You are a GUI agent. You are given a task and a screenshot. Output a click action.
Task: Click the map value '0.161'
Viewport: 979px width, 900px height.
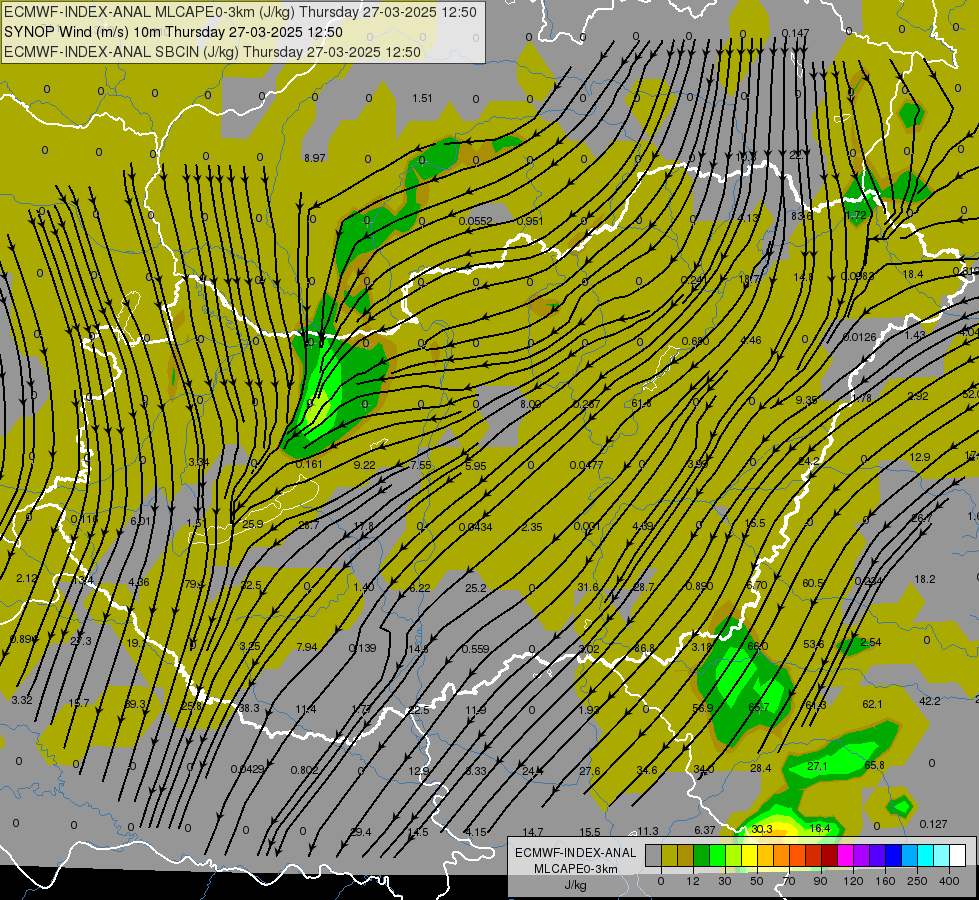tap(309, 464)
